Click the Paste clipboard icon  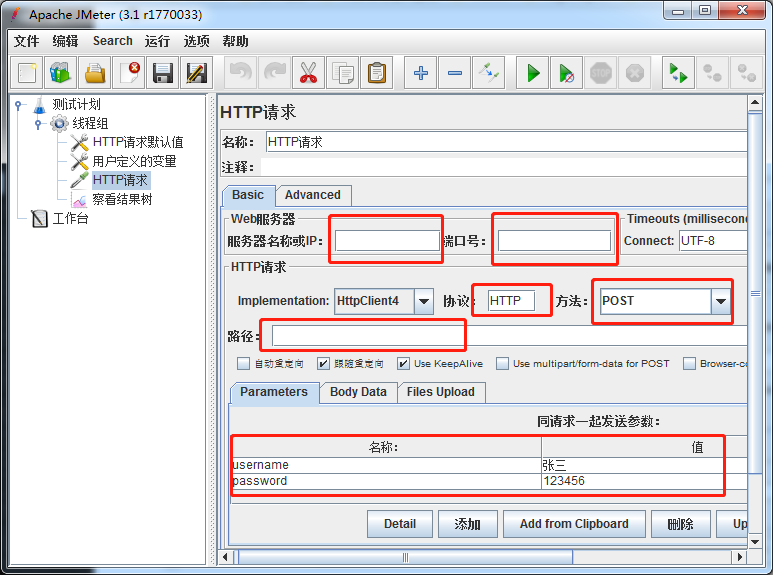pyautogui.click(x=377, y=73)
